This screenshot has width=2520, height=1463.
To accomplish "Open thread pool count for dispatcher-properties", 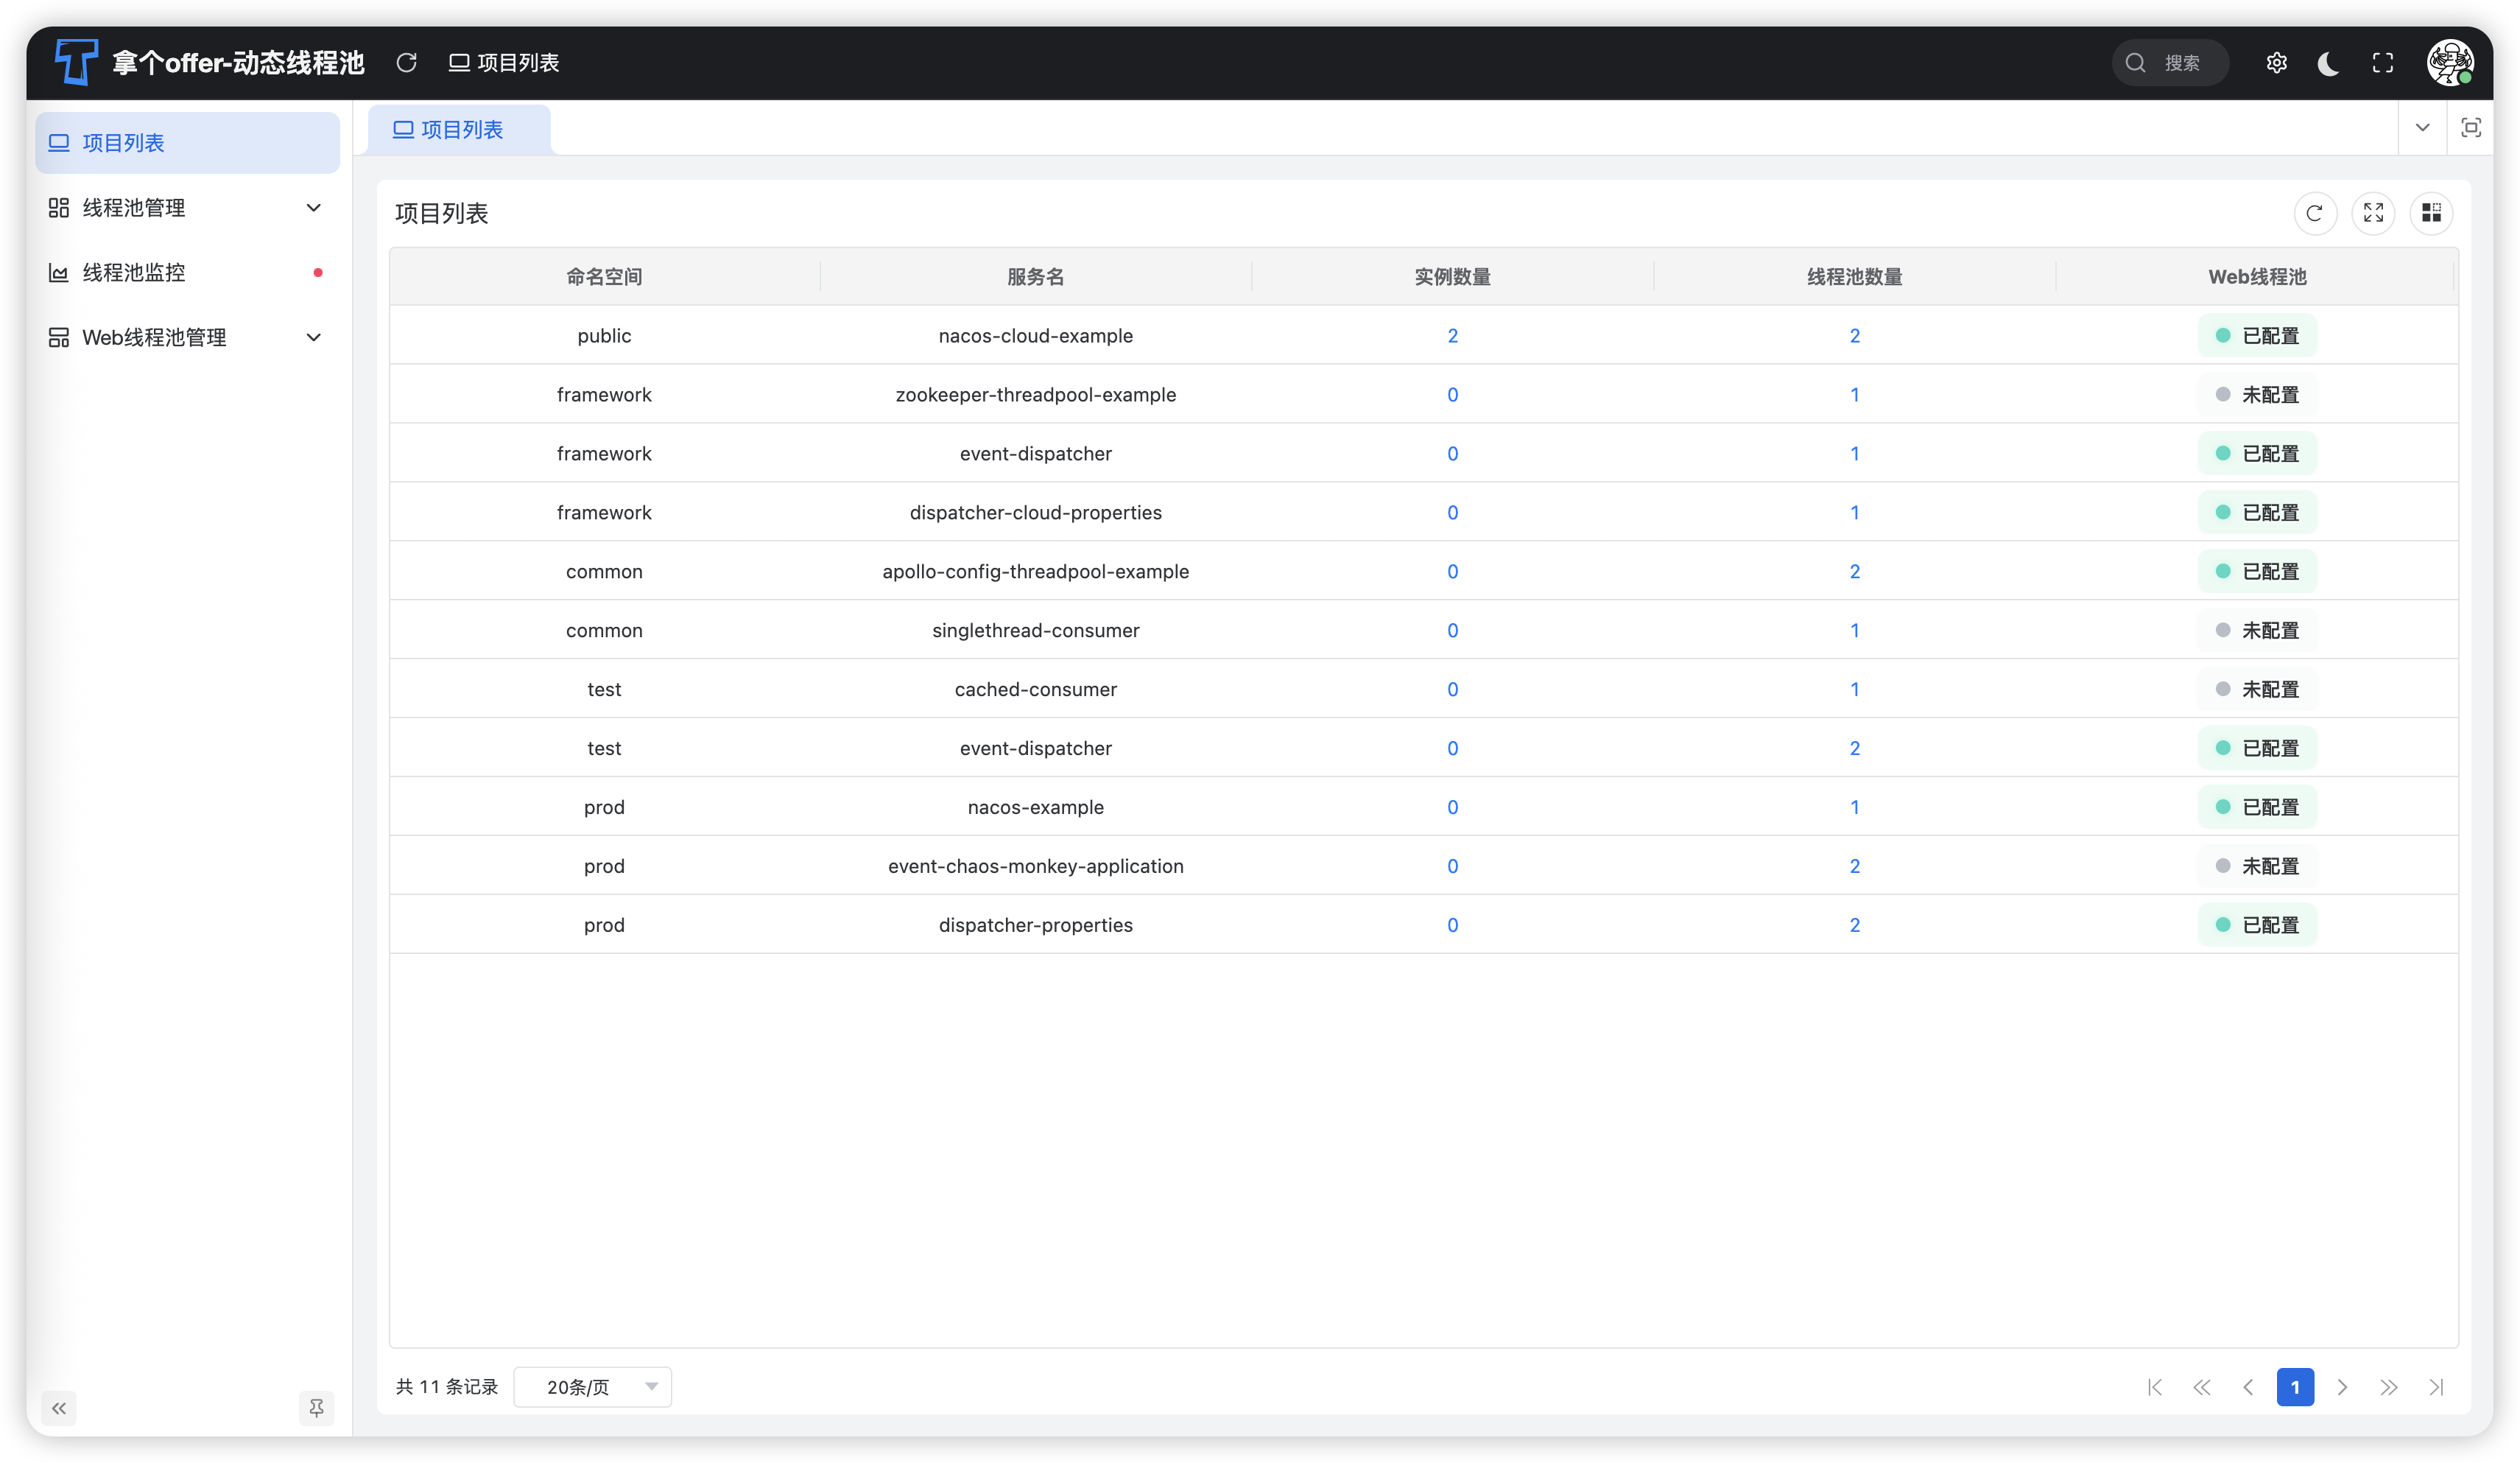I will click(1854, 925).
